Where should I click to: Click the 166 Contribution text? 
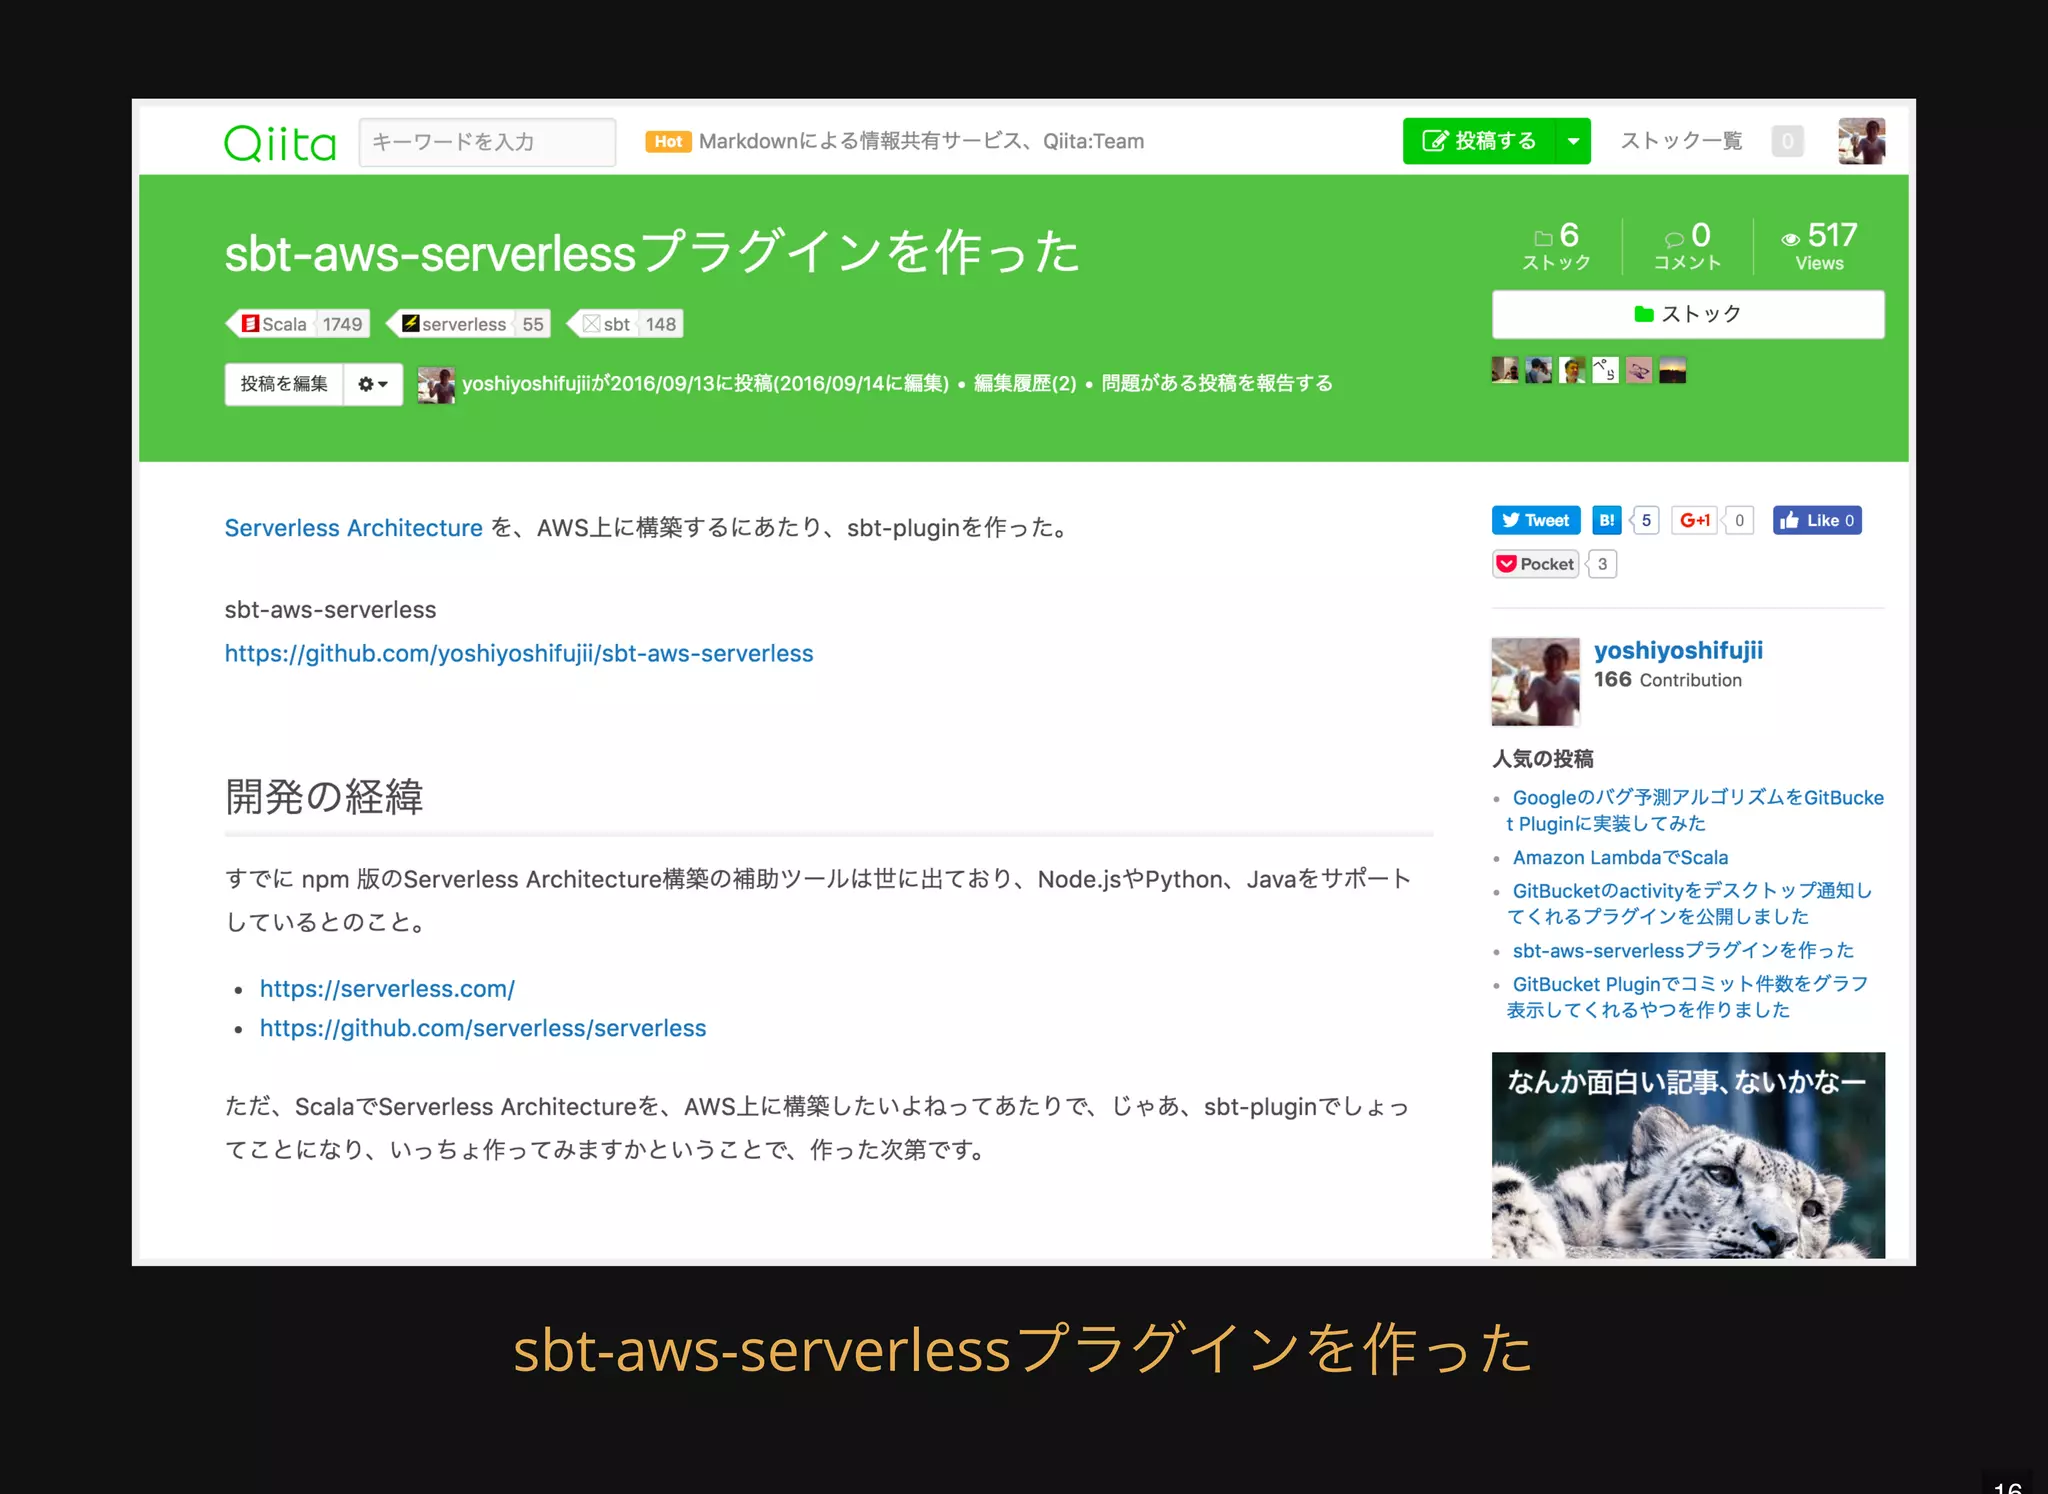click(1667, 680)
